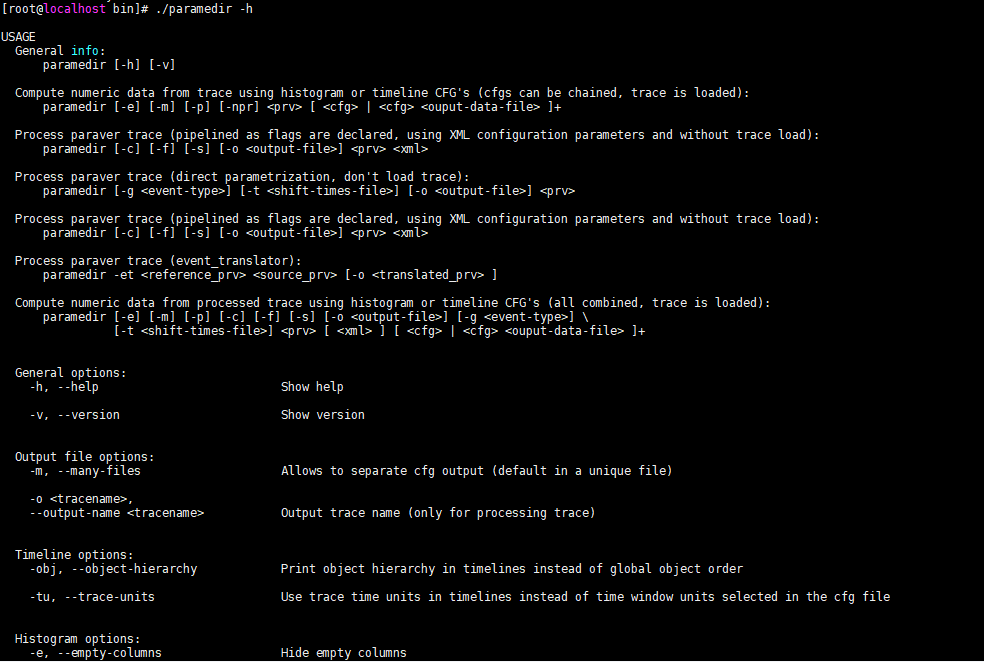Image resolution: width=984 pixels, height=662 pixels.
Task: Click the USAGE heading
Action: 18,37
